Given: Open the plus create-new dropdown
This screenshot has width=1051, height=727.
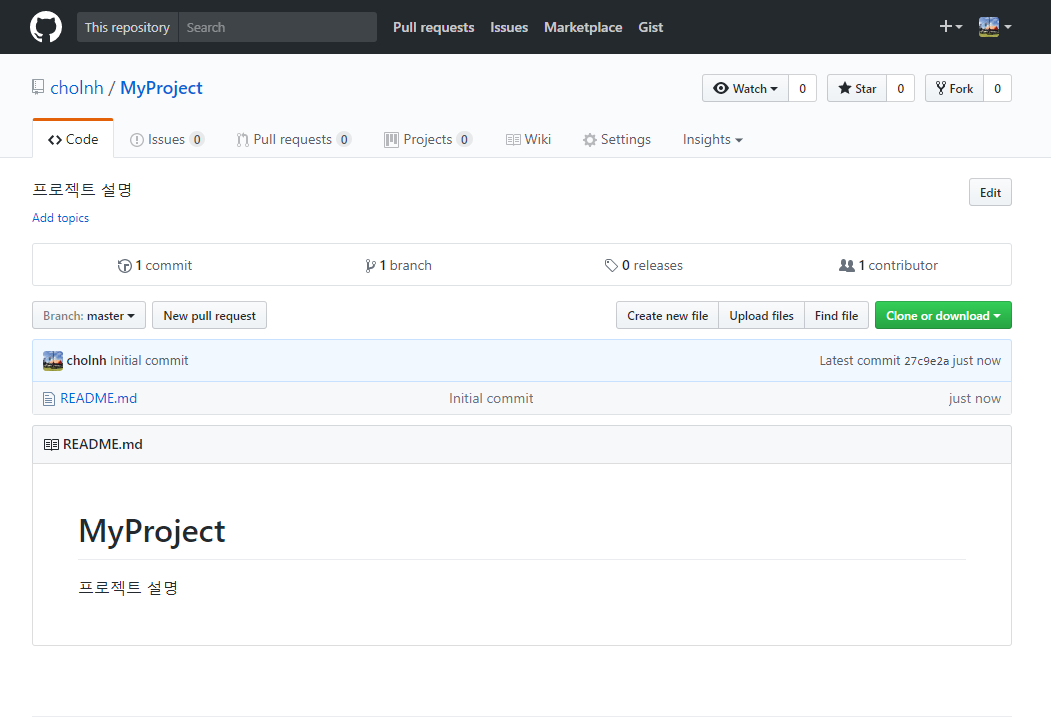Looking at the screenshot, I should [950, 27].
